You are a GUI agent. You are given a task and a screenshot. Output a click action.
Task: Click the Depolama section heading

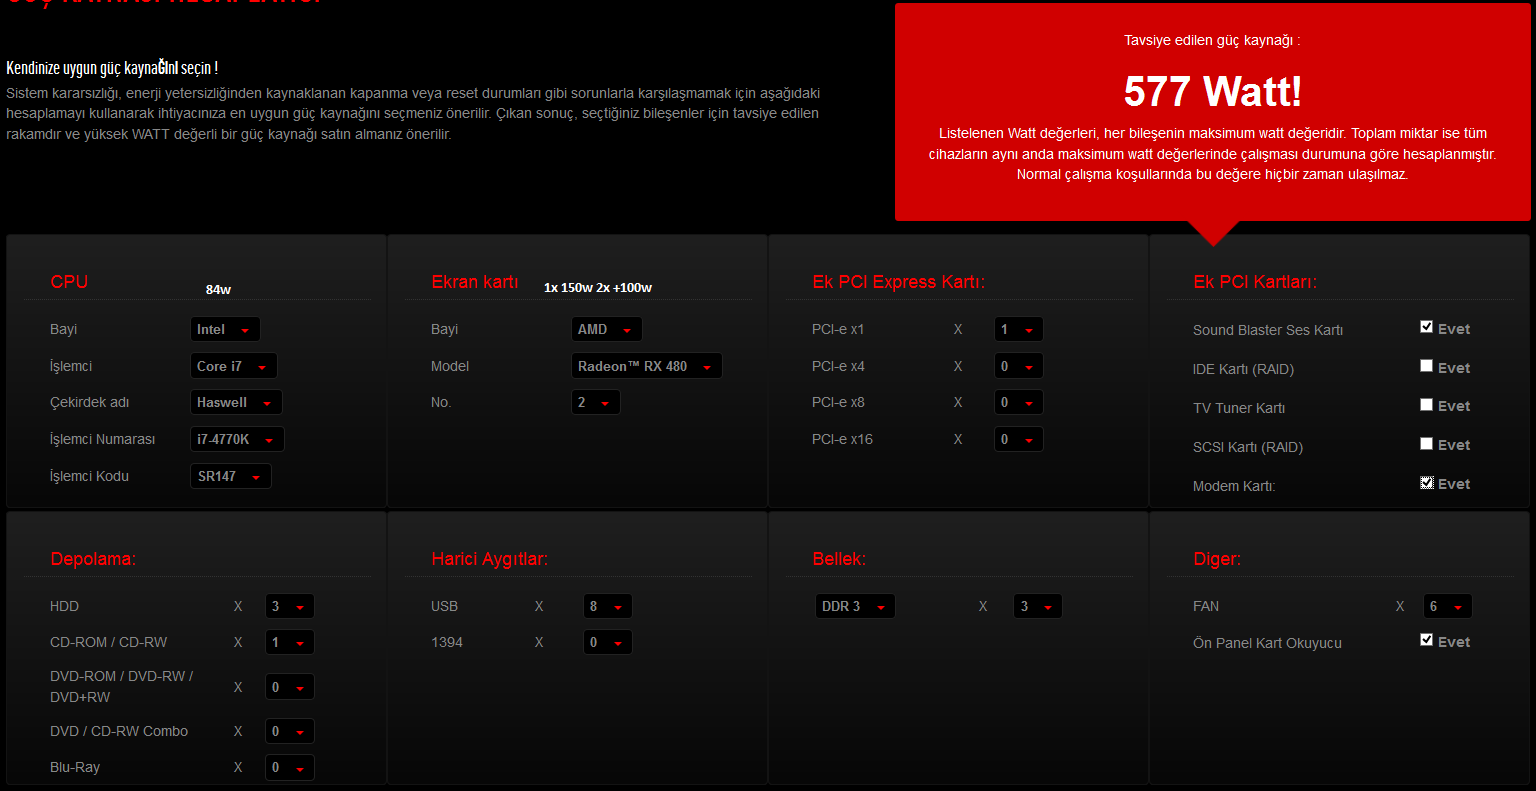coord(93,559)
